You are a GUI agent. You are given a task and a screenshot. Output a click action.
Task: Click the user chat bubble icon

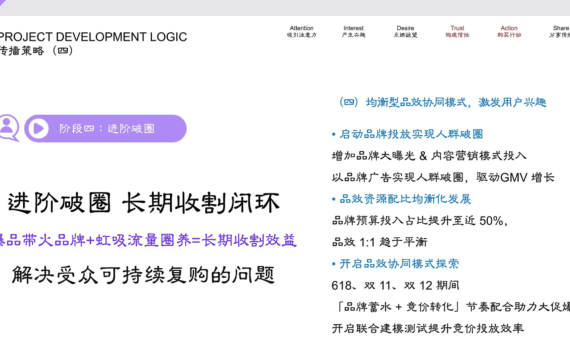tap(9, 128)
